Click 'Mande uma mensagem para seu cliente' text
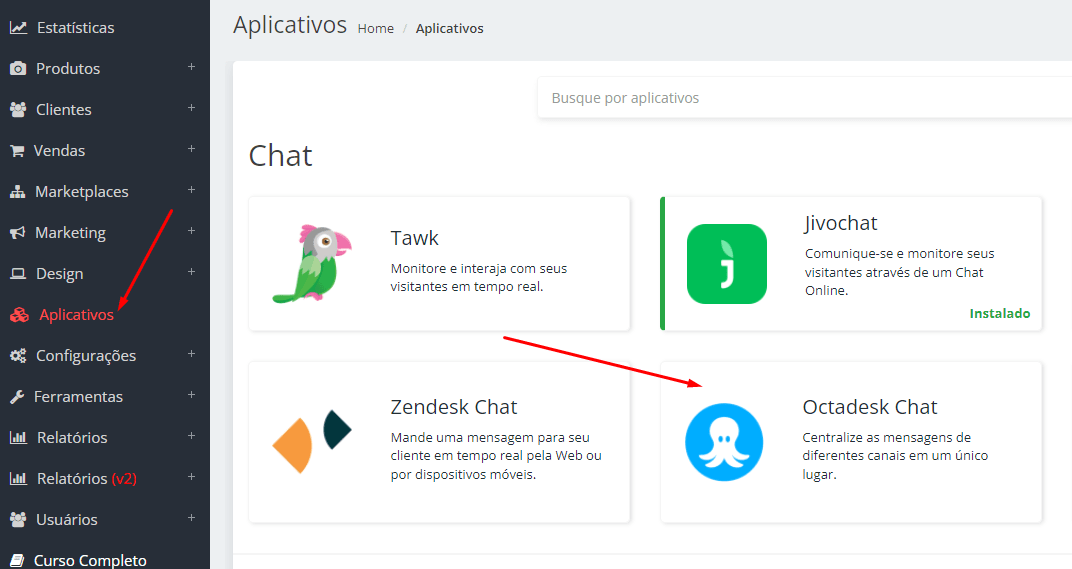Image resolution: width=1072 pixels, height=569 pixels. [x=496, y=455]
